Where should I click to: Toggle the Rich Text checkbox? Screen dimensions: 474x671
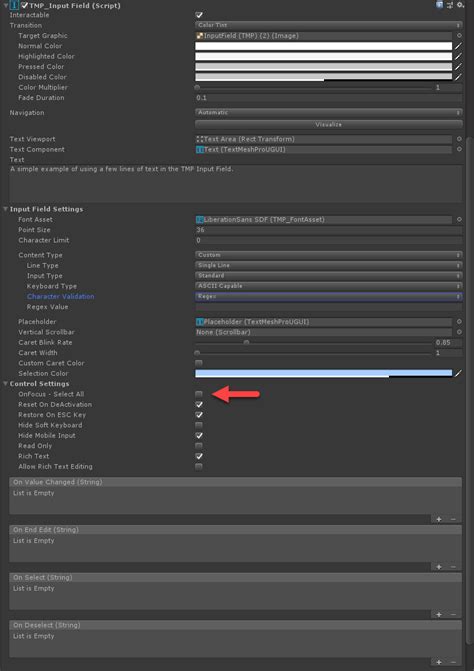click(x=199, y=456)
